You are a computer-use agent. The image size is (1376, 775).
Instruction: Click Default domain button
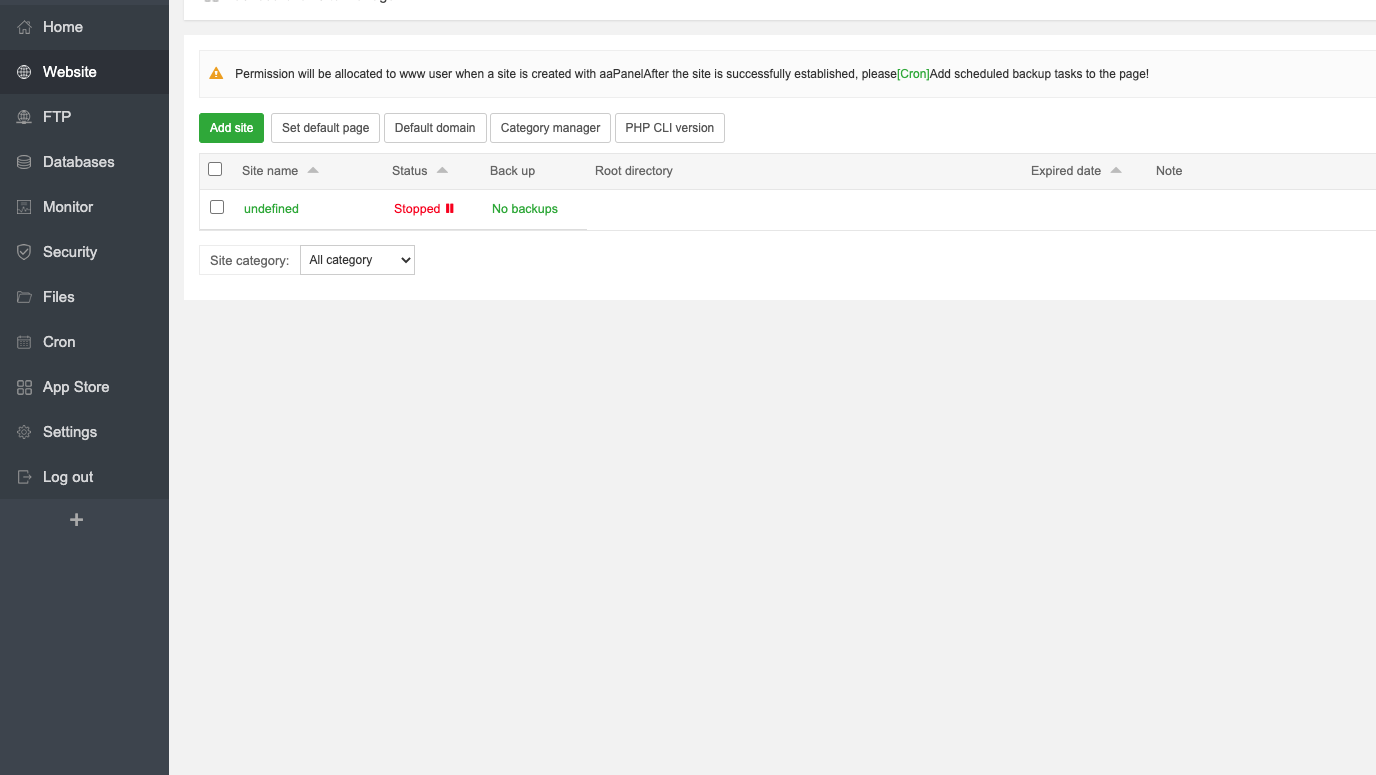pyautogui.click(x=435, y=128)
